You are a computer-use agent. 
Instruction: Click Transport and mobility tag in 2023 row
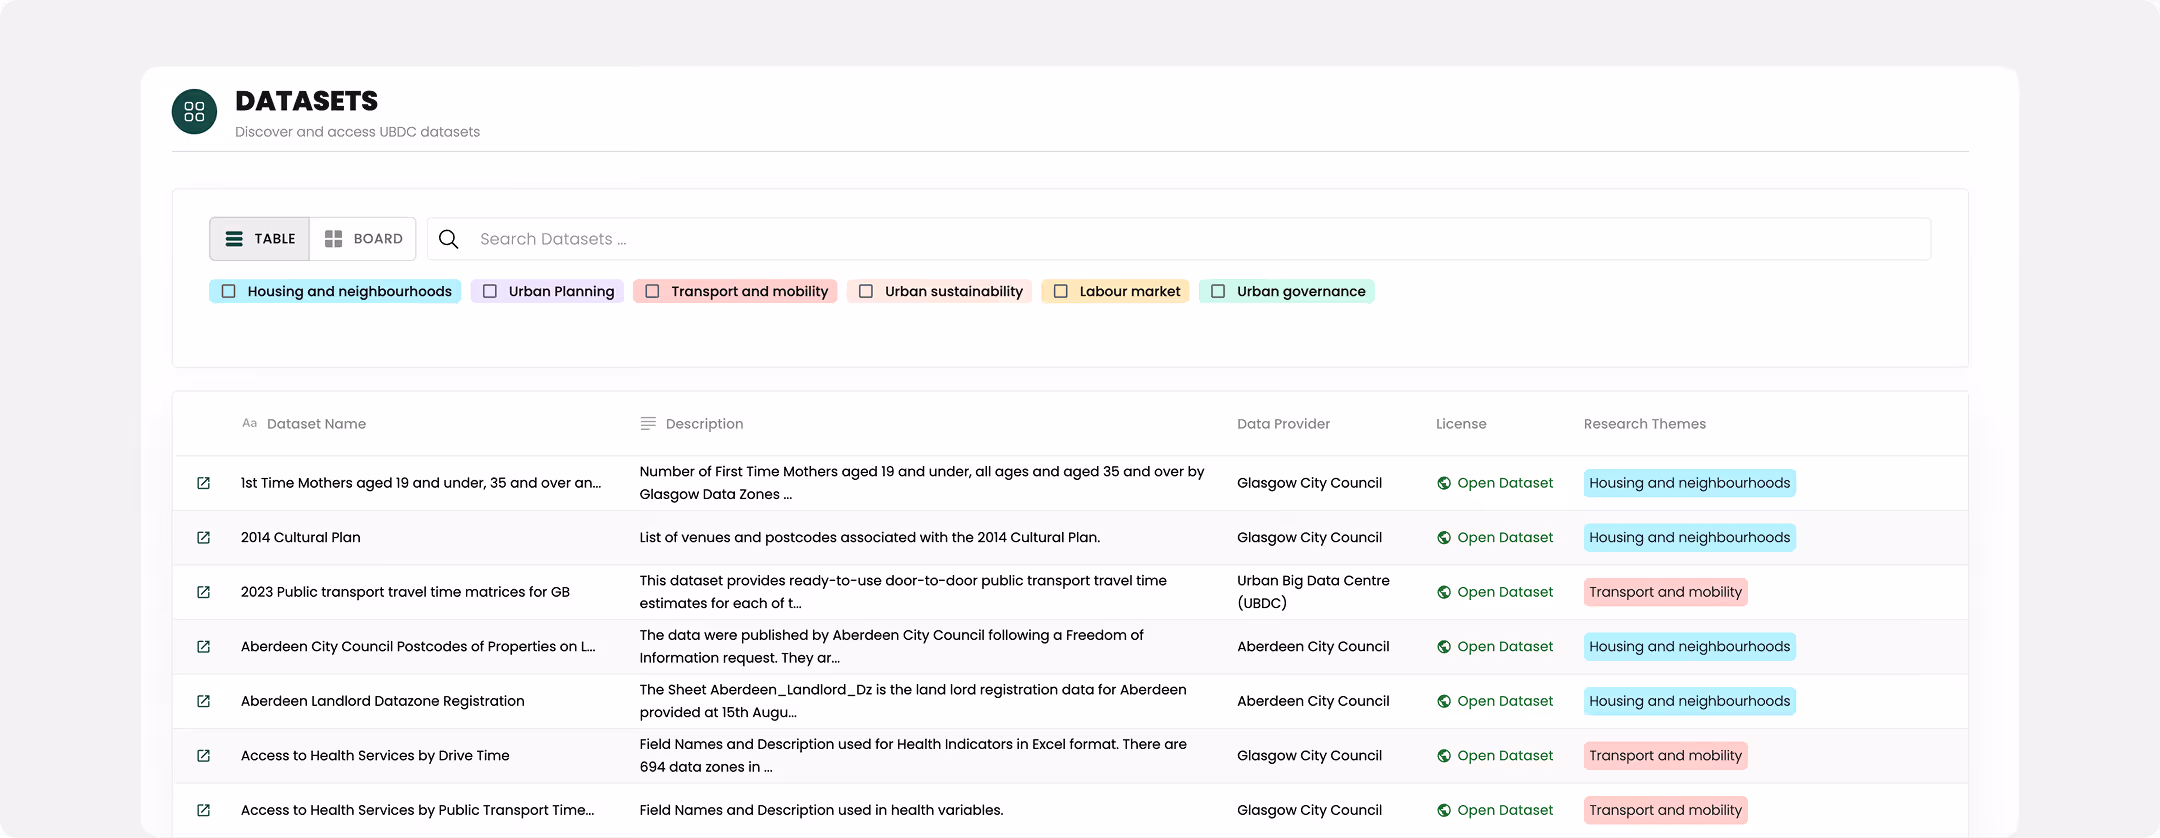click(x=1666, y=592)
